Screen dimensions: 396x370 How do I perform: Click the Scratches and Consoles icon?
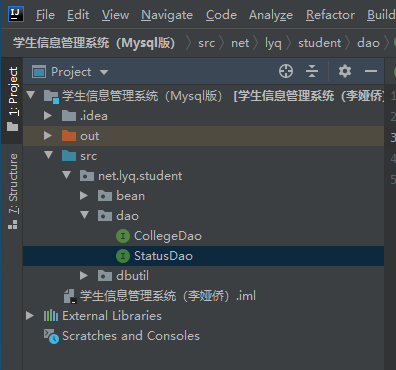pos(51,336)
